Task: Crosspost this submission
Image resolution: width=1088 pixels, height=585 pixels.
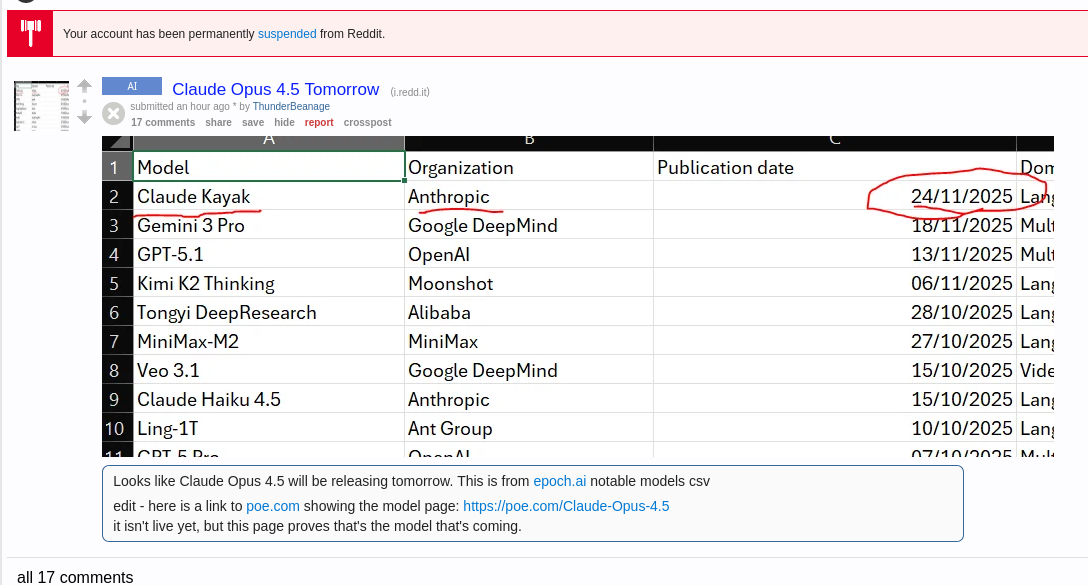Action: (x=367, y=122)
